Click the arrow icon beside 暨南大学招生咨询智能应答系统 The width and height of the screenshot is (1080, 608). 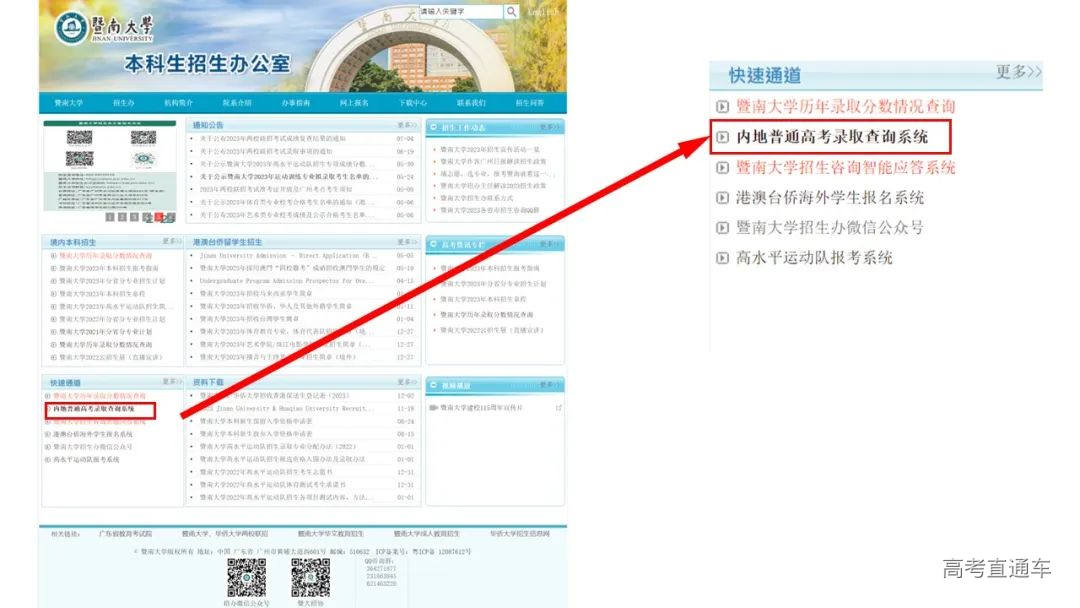click(721, 168)
